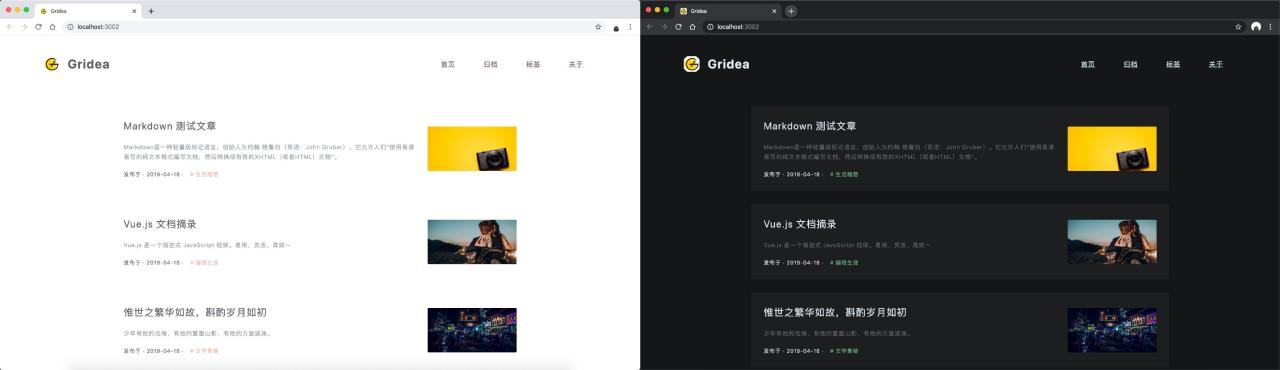Open the incognito profile icon in light browser
Image resolution: width=1280 pixels, height=370 pixels.
(616, 27)
